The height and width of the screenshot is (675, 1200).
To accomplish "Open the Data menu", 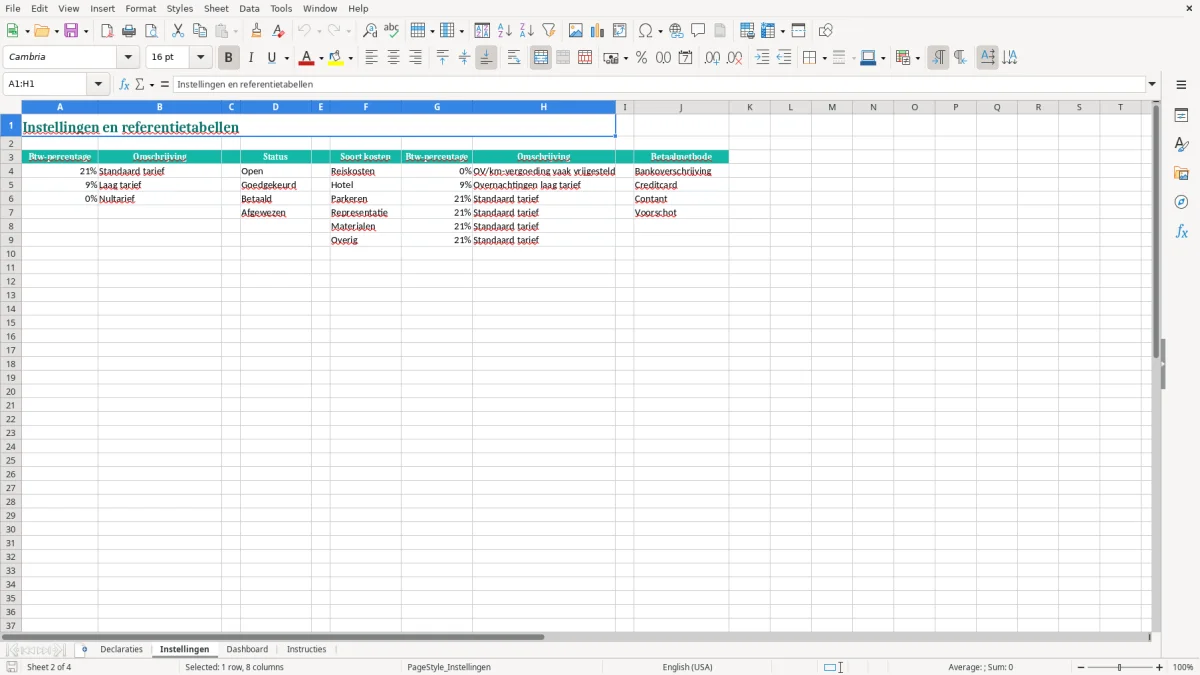I will (249, 8).
